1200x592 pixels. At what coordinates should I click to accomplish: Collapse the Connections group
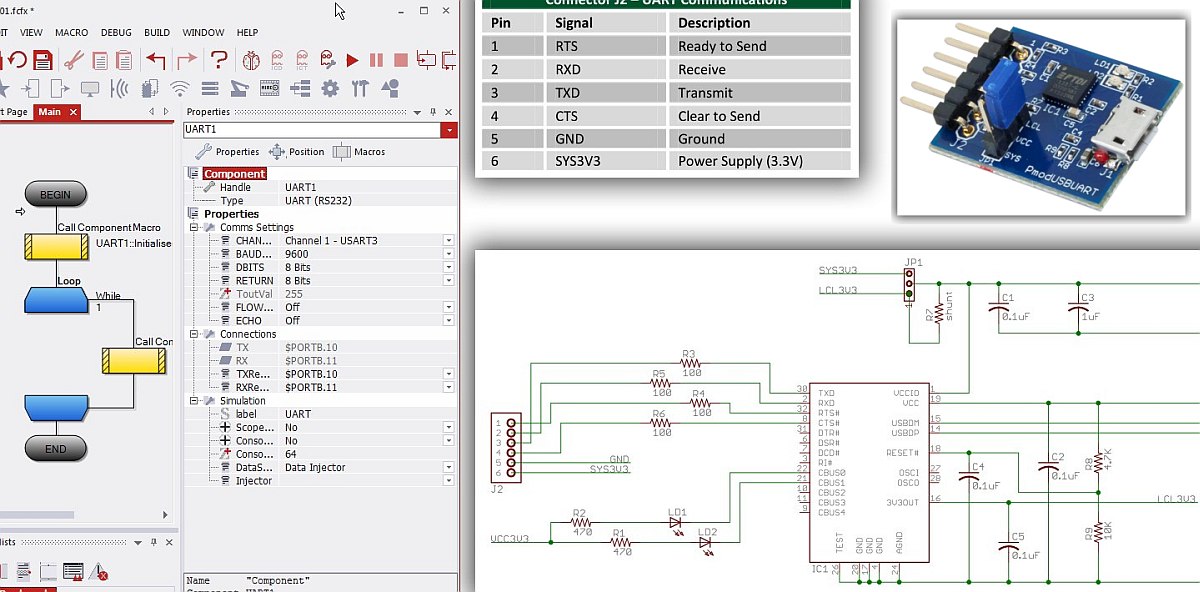[x=196, y=334]
